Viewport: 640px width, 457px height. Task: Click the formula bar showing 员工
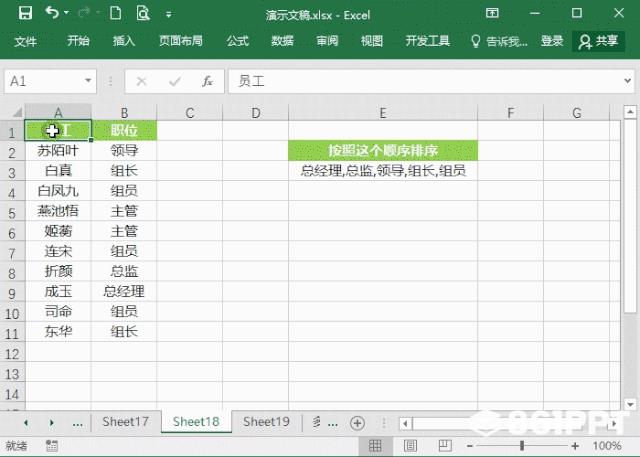[424, 81]
